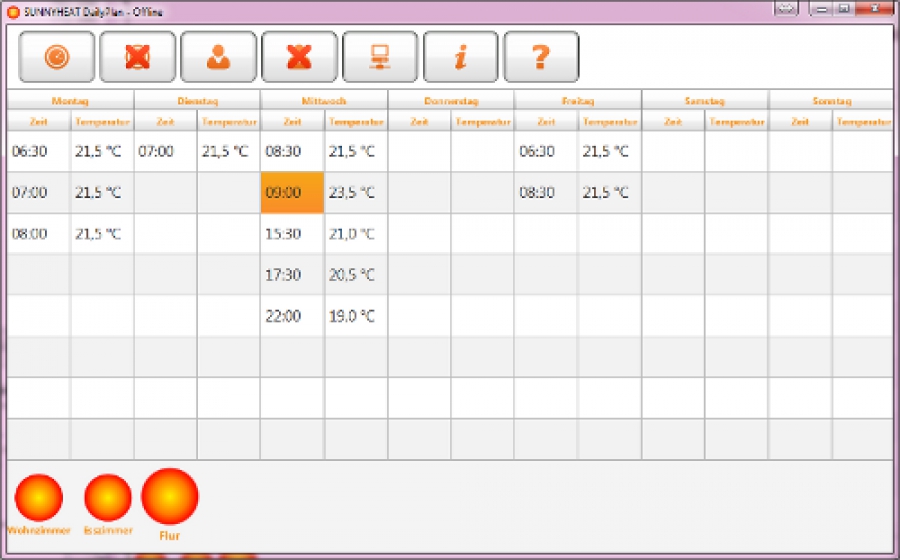Click the Mittwoch day header
Viewport: 900px width, 560px height.
tap(324, 101)
